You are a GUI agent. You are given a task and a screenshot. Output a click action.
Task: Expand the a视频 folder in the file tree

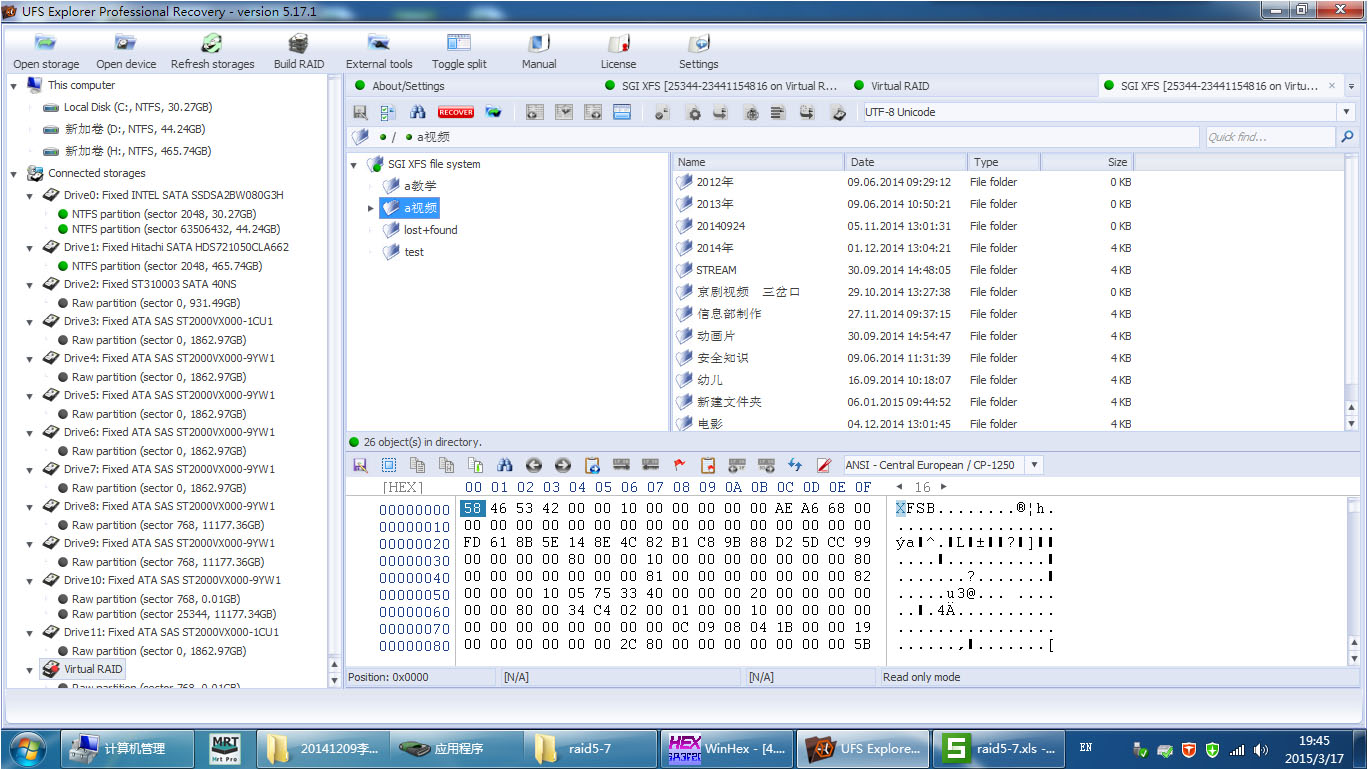click(x=371, y=208)
